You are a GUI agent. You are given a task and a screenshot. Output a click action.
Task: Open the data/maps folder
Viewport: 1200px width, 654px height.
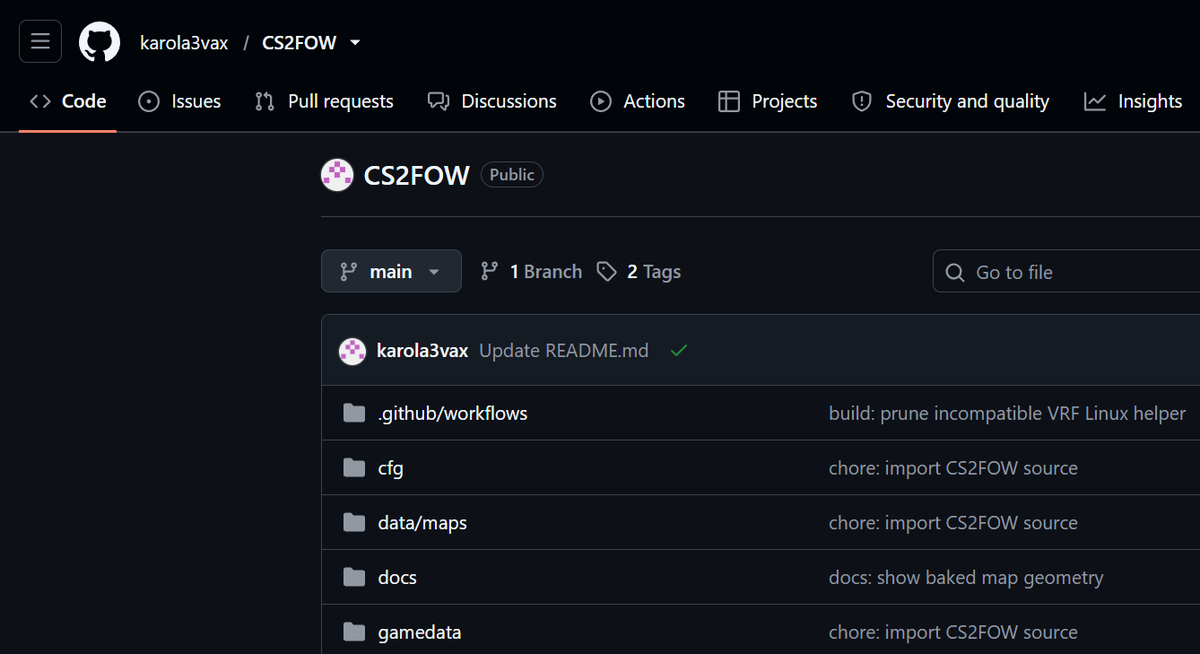point(422,523)
